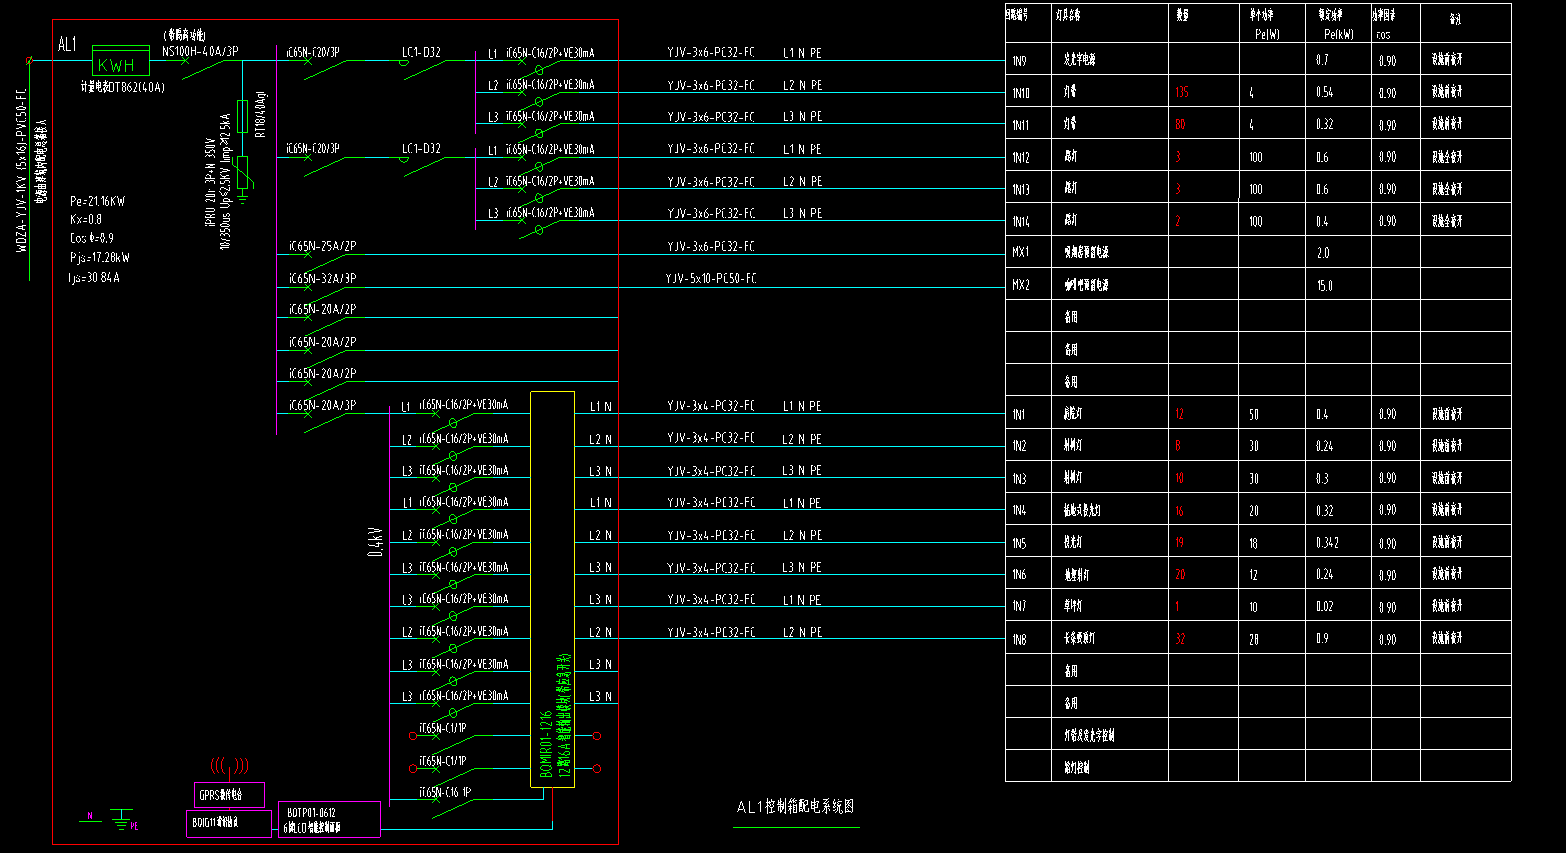
Task: Click the 1N4 circuit number cell
Action: coord(1018,510)
